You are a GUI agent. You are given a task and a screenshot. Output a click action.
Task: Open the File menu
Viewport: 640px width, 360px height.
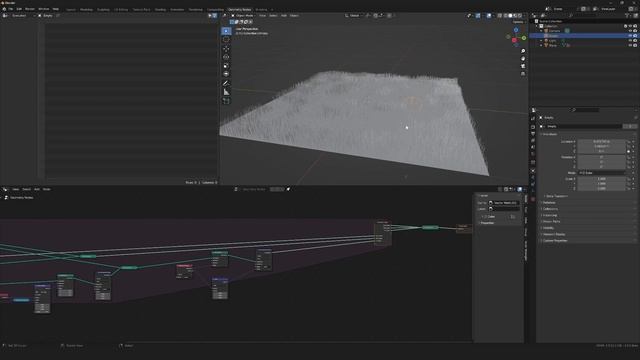11,9
